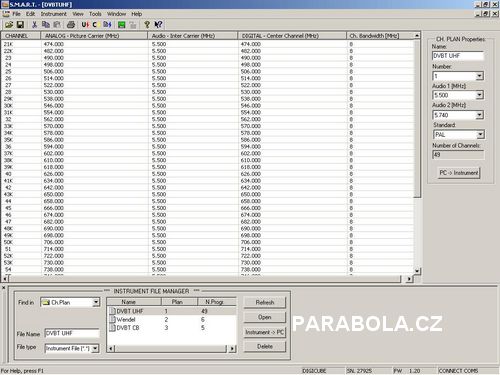Click the yellow question mark help icon

point(147,25)
